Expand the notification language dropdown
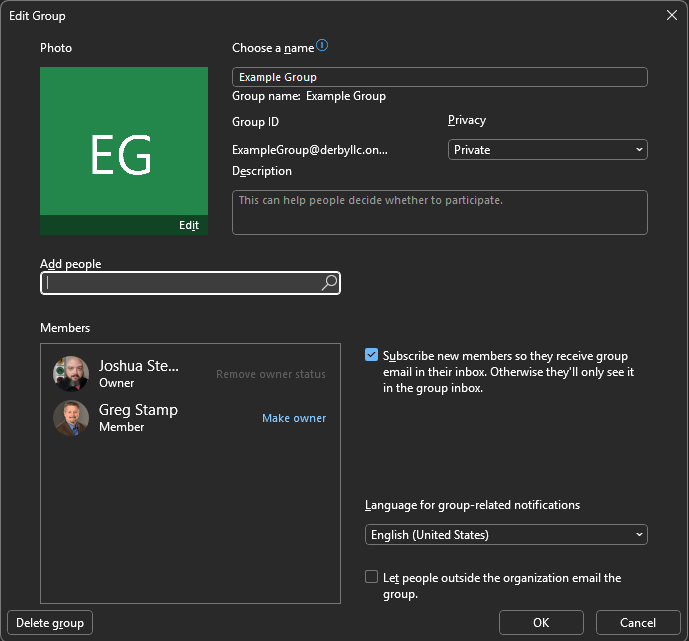This screenshot has width=689, height=641. click(x=506, y=535)
